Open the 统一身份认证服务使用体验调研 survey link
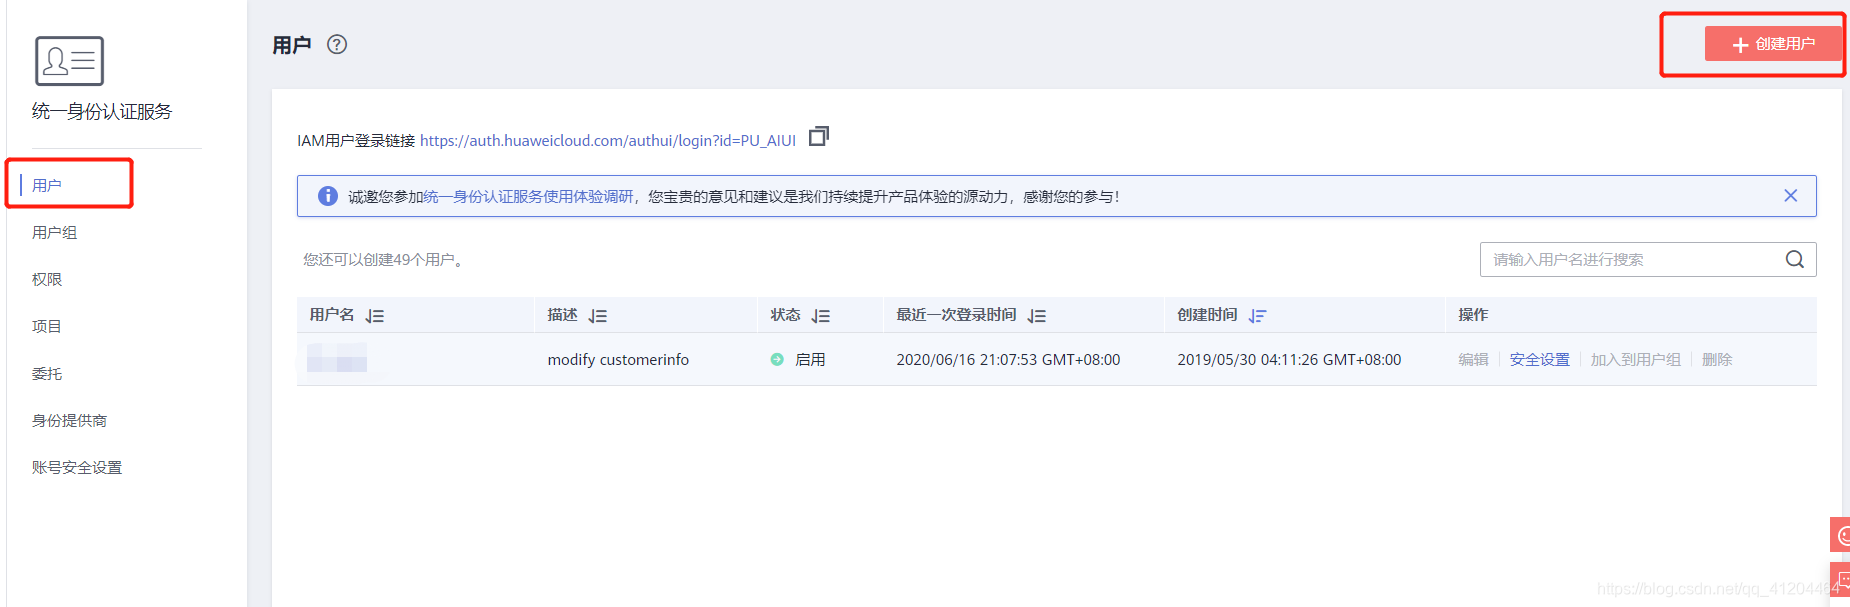 528,196
